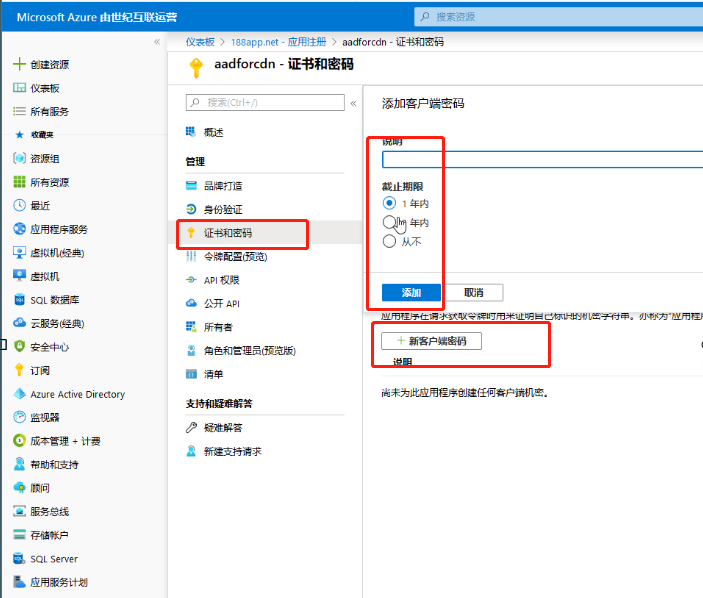Click the Authentication arrow icon

(x=191, y=209)
